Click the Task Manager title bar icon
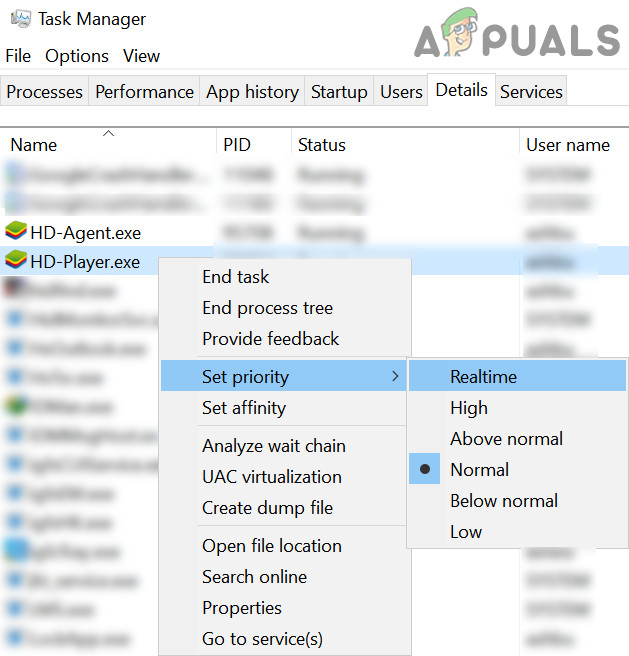The image size is (629, 656). (x=21, y=19)
